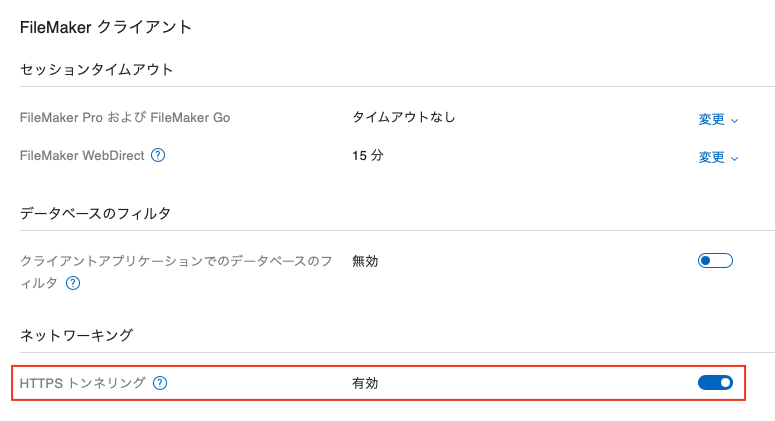Expand 変更 for FileMaker Pro and Go timeout
Image resolution: width=775 pixels, height=421 pixels.
click(717, 119)
